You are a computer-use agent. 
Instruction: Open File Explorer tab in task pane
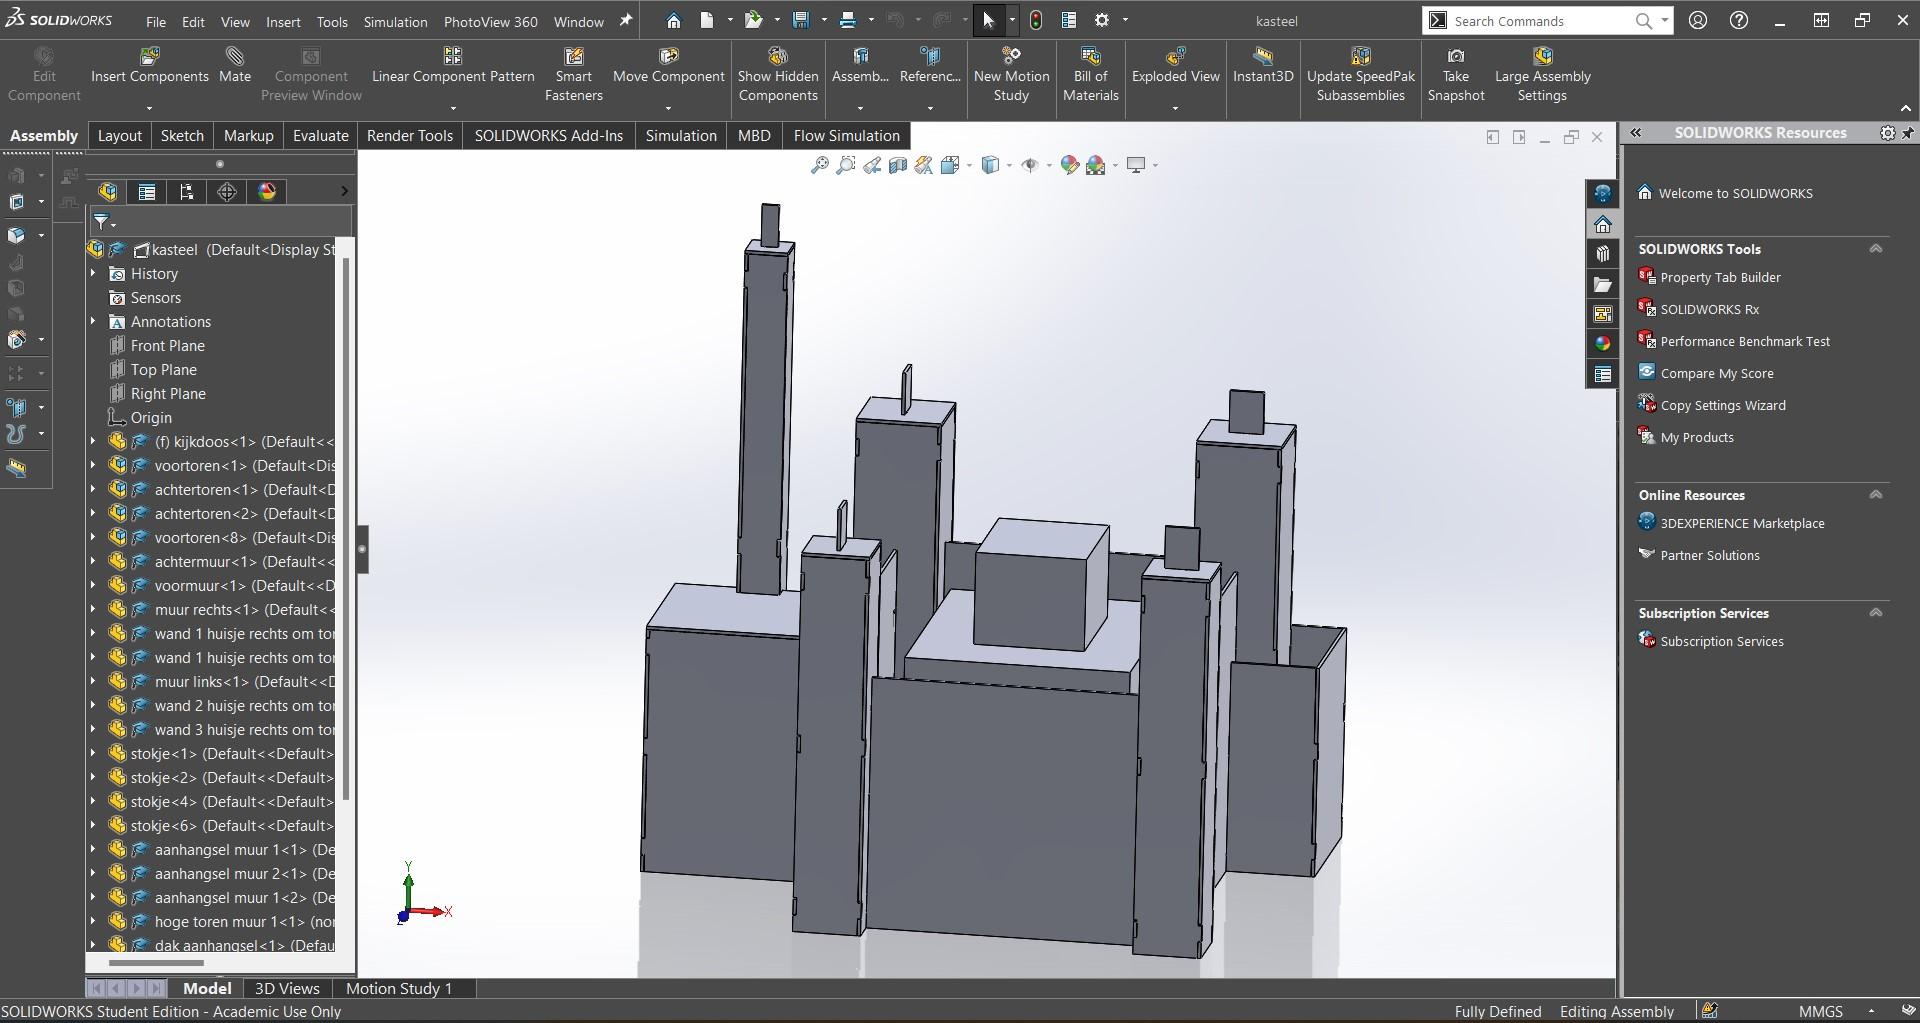point(1602,284)
